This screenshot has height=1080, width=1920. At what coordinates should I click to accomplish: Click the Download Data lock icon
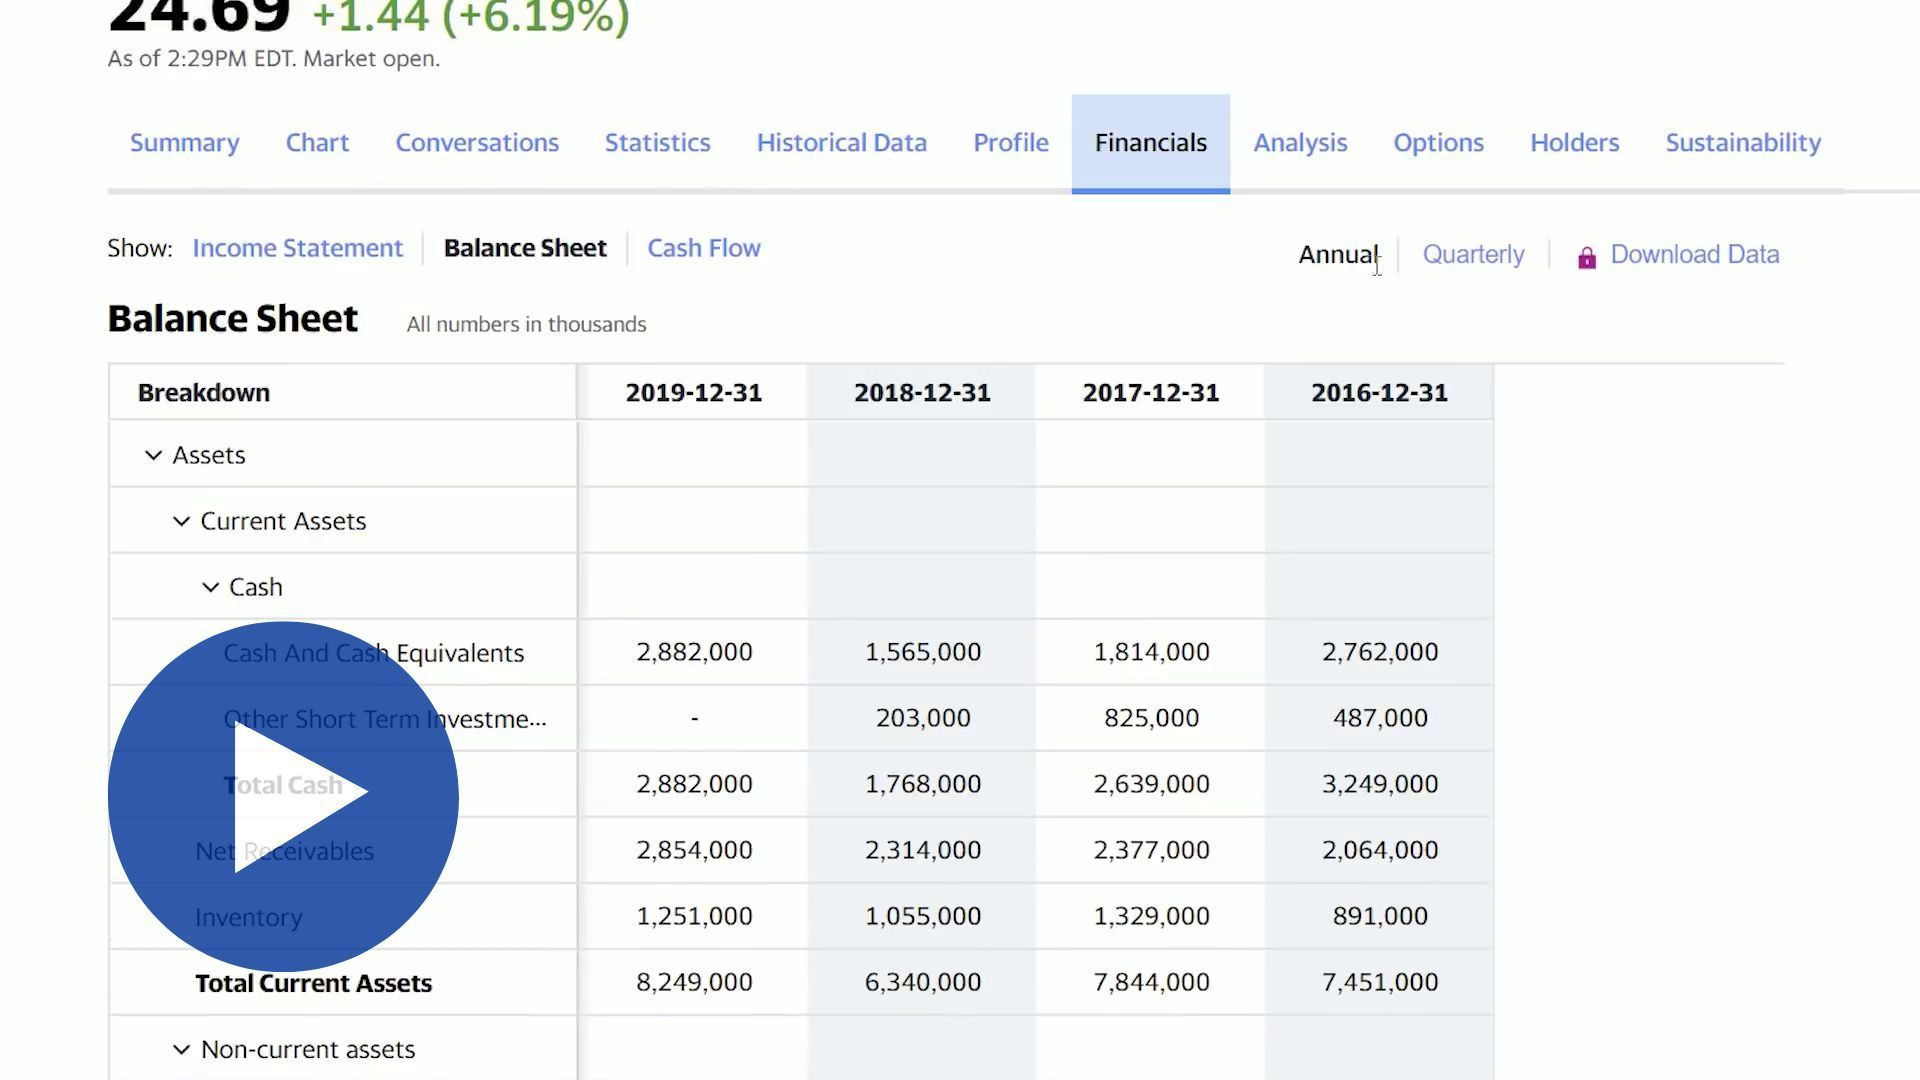1586,258
